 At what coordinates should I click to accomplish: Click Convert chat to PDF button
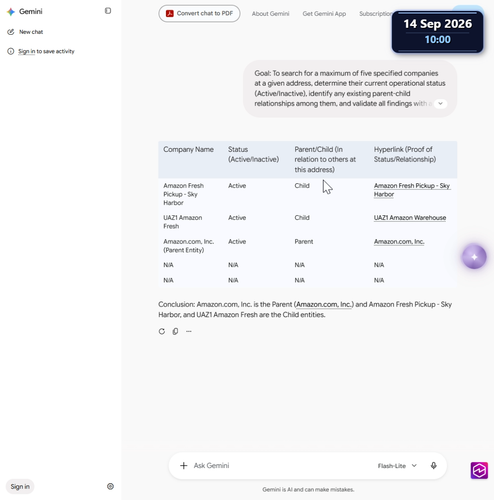point(199,13)
